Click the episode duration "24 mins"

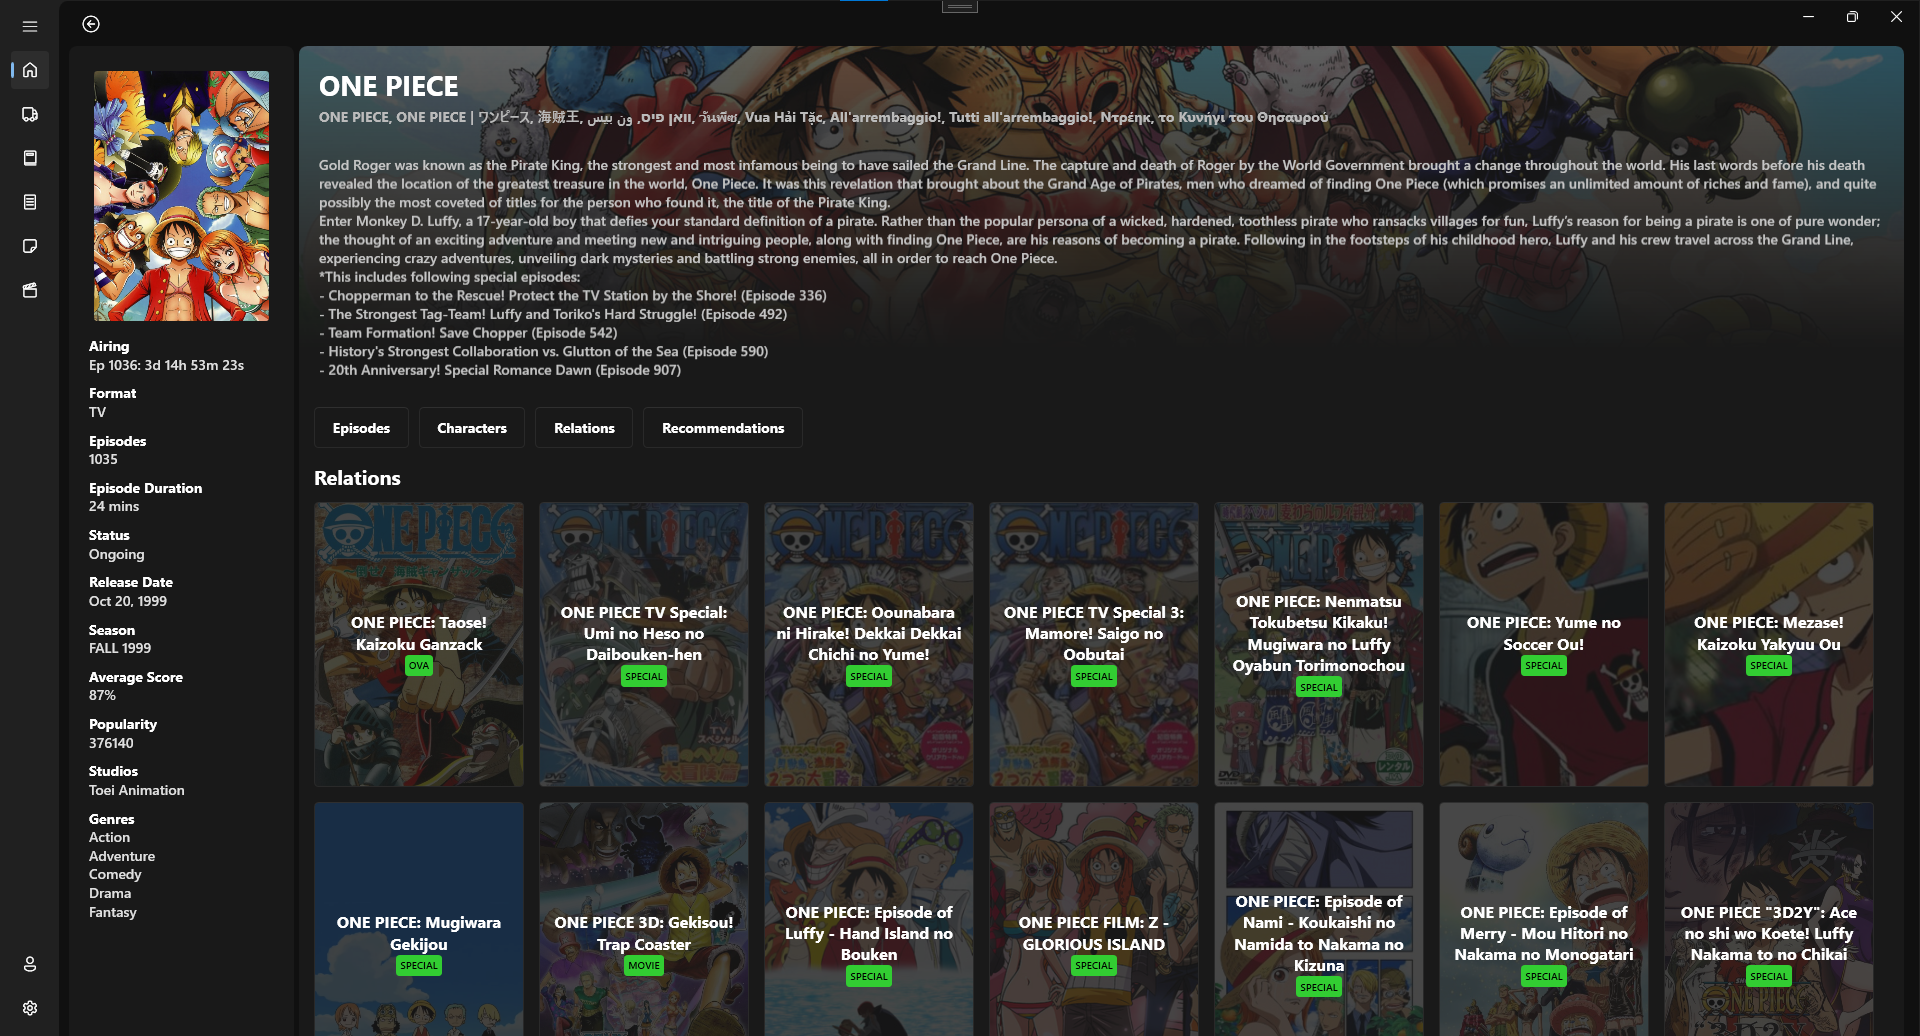click(x=114, y=506)
